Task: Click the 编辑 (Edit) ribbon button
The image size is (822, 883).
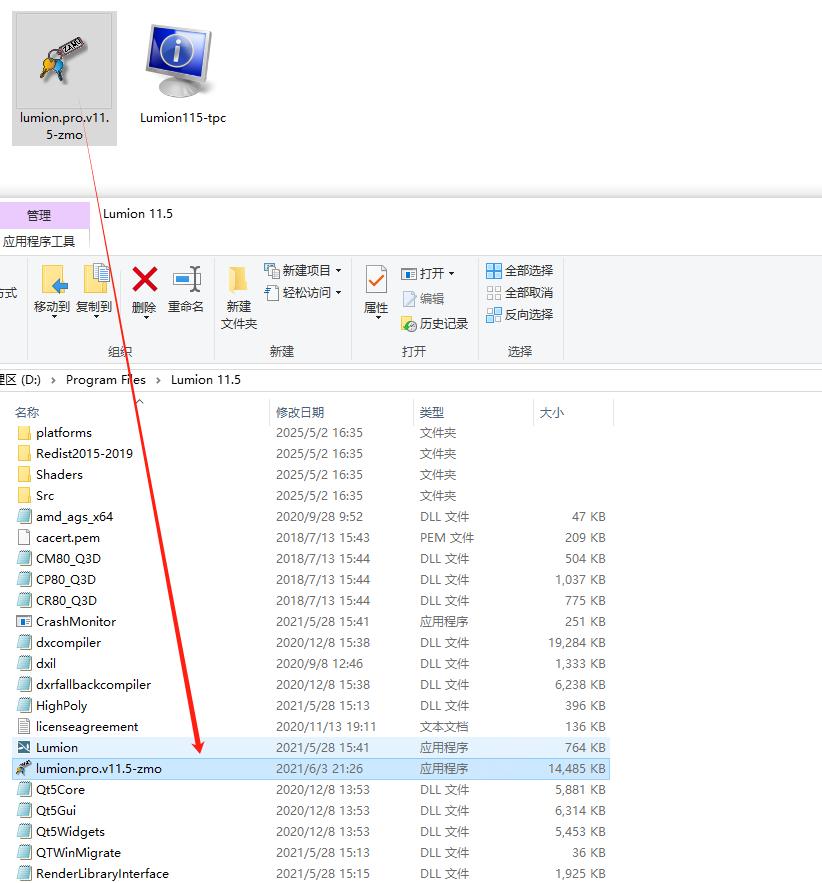Action: click(x=423, y=298)
